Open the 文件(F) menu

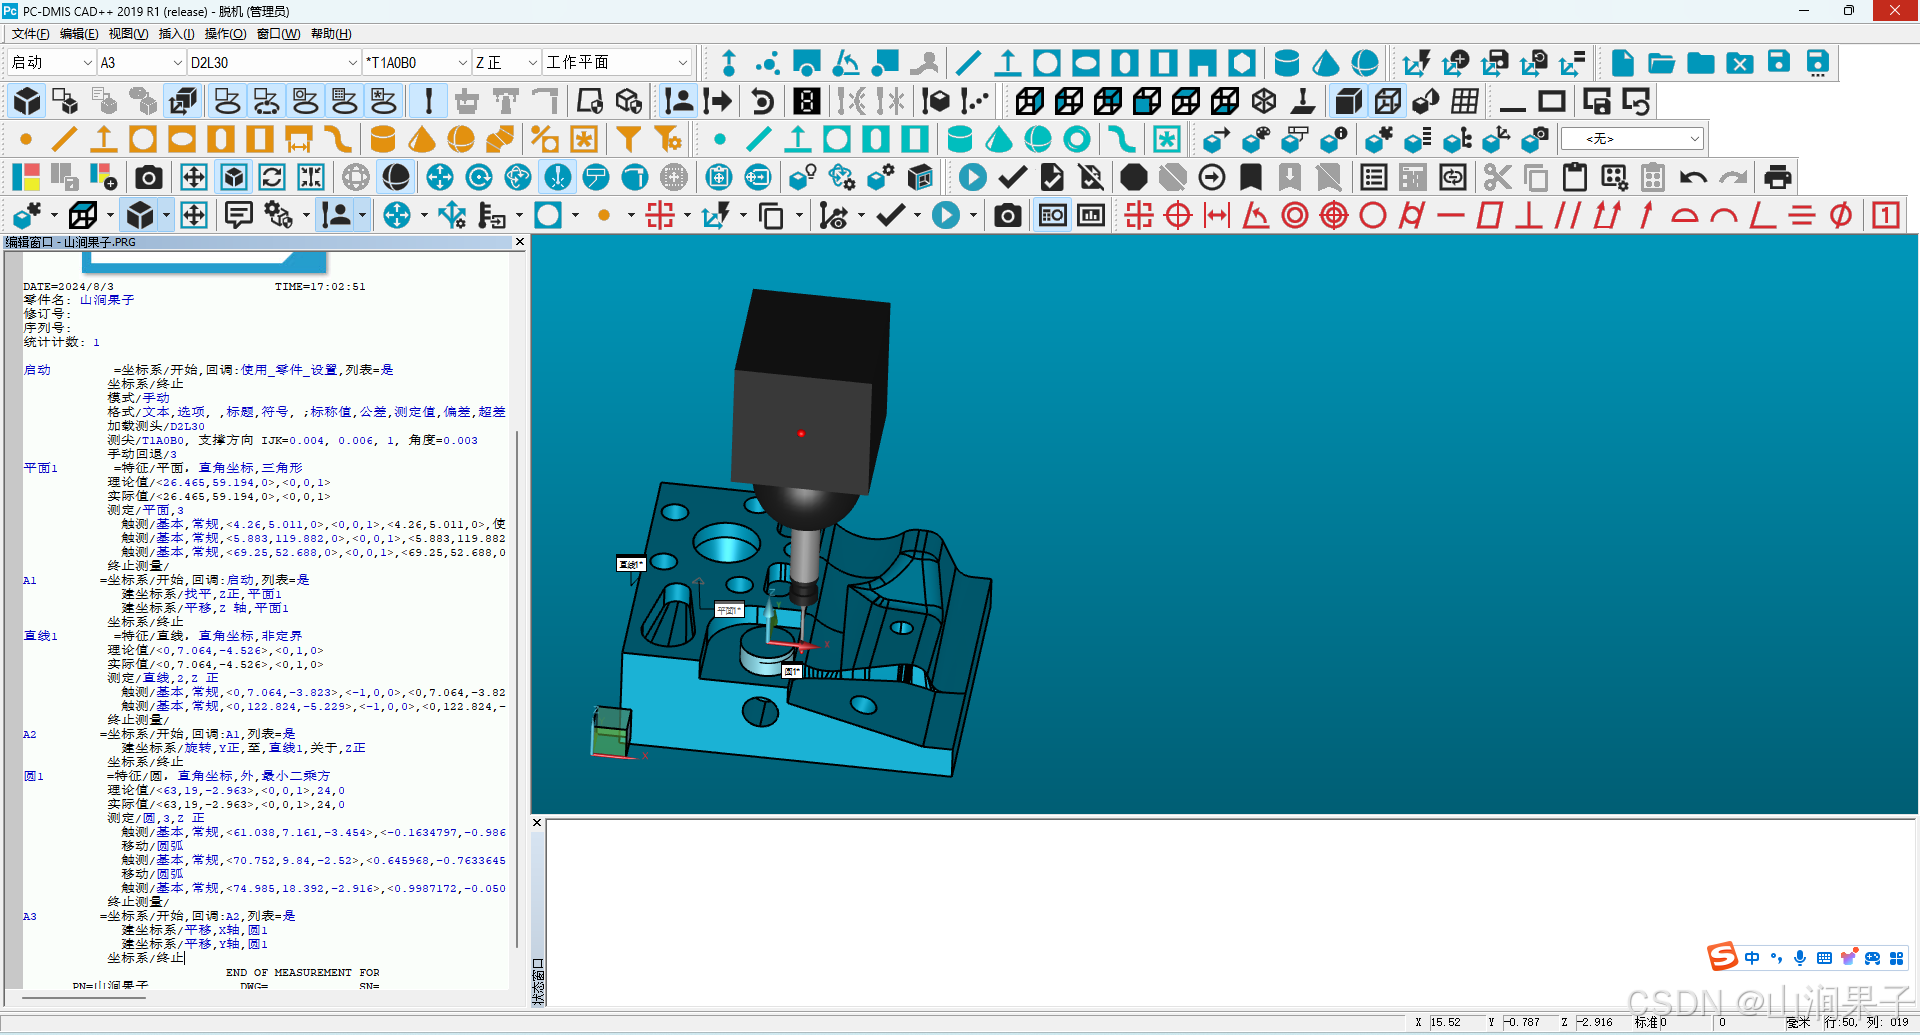coord(30,34)
